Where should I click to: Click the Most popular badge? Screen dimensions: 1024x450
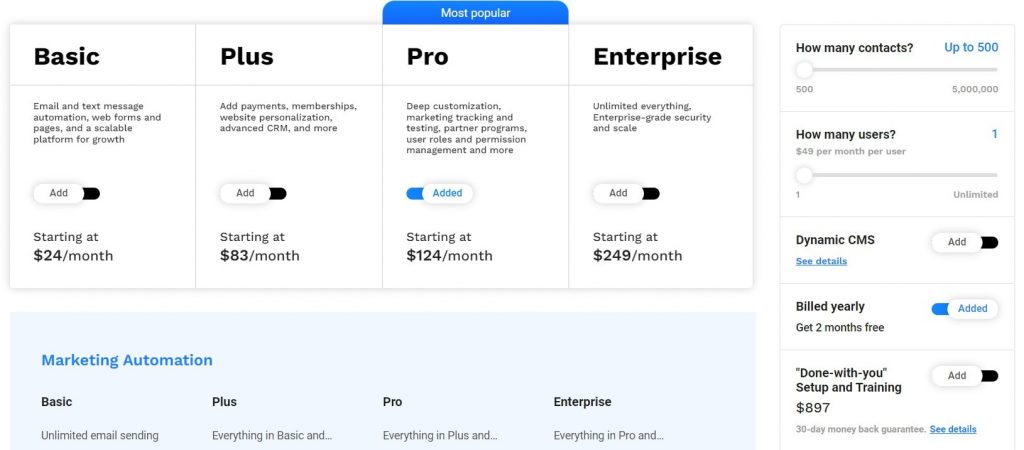[x=475, y=13]
